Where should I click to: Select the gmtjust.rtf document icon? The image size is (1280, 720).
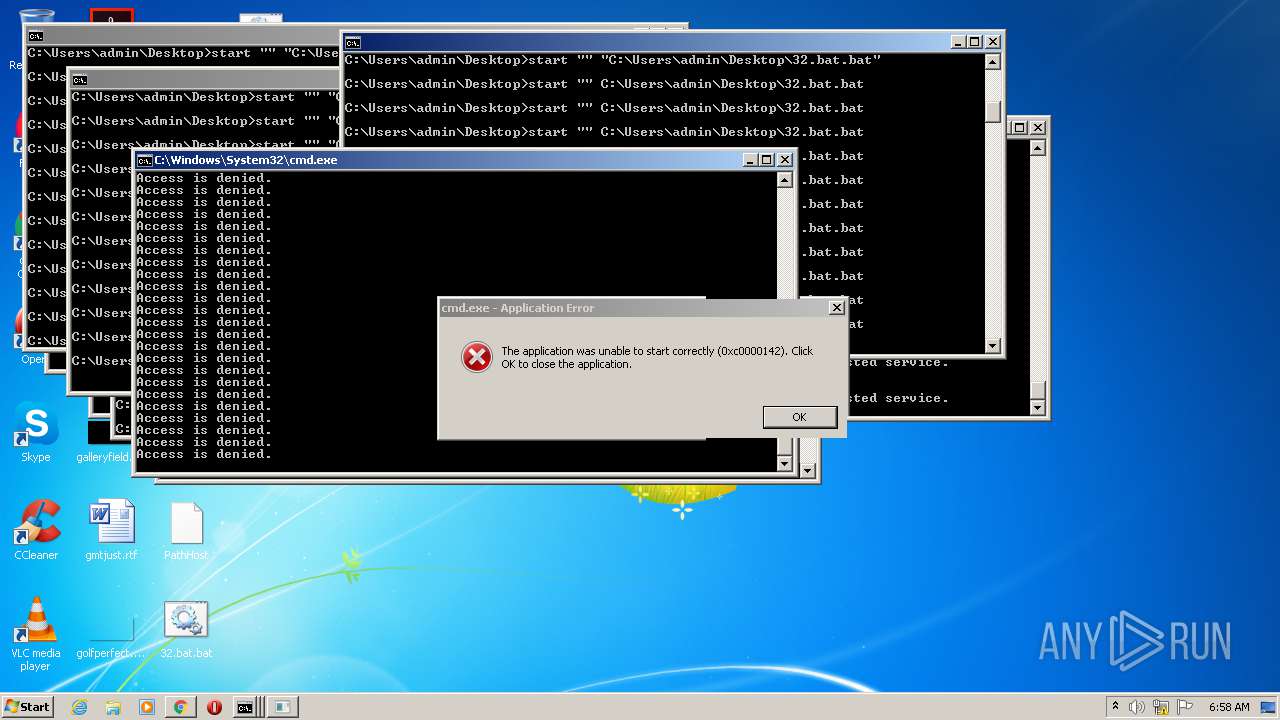(x=111, y=530)
